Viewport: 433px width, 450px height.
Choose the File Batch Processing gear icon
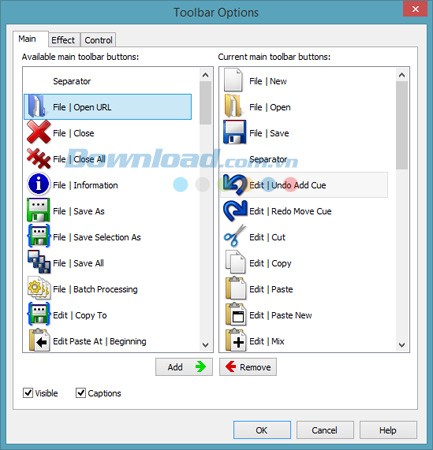pyautogui.click(x=39, y=288)
